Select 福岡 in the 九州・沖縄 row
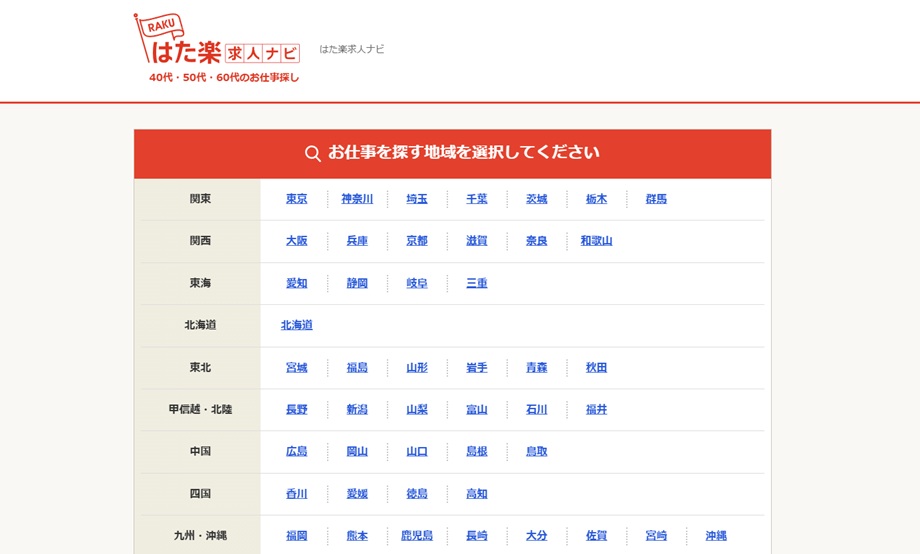 click(297, 536)
